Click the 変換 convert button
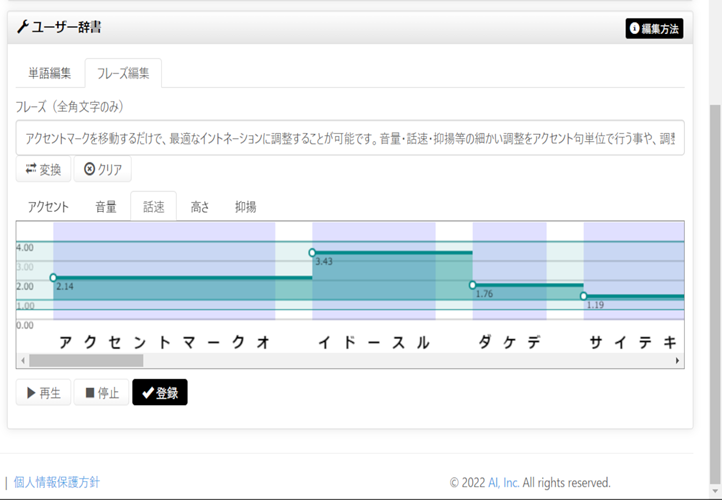722x500 pixels. tap(43, 169)
